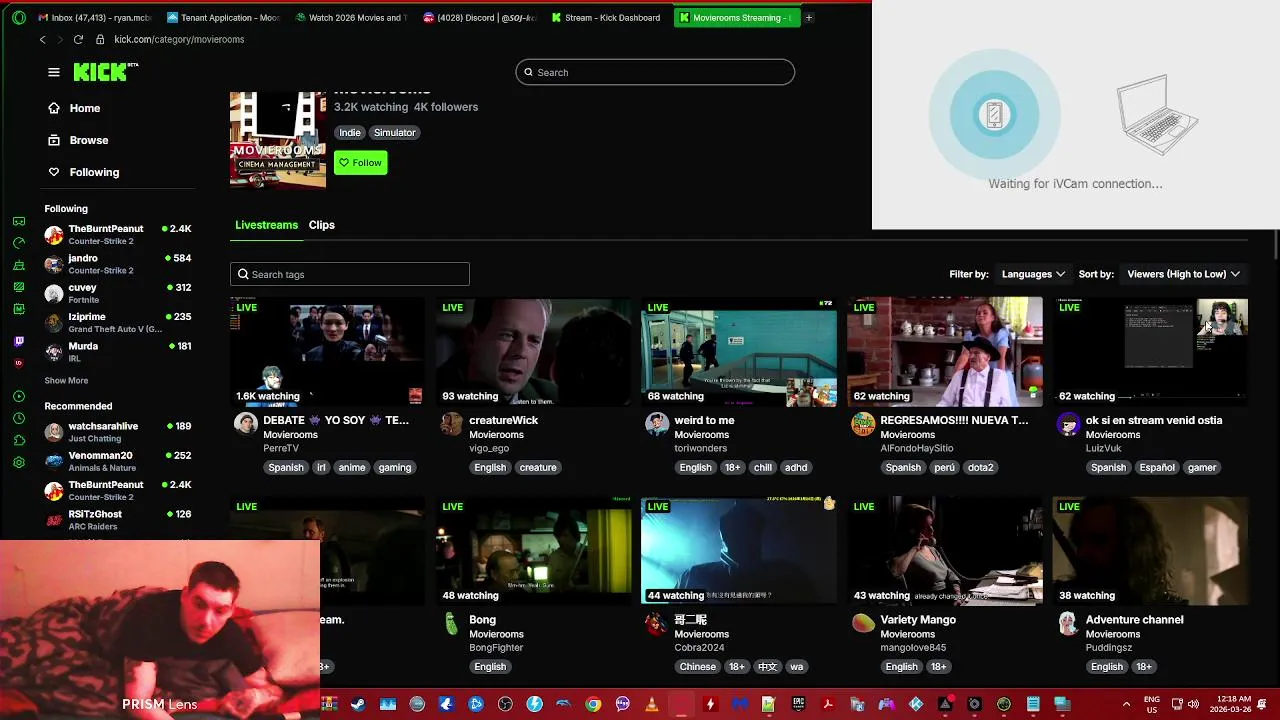Reload the current page
Viewport: 1280px width, 720px height.
[x=78, y=39]
